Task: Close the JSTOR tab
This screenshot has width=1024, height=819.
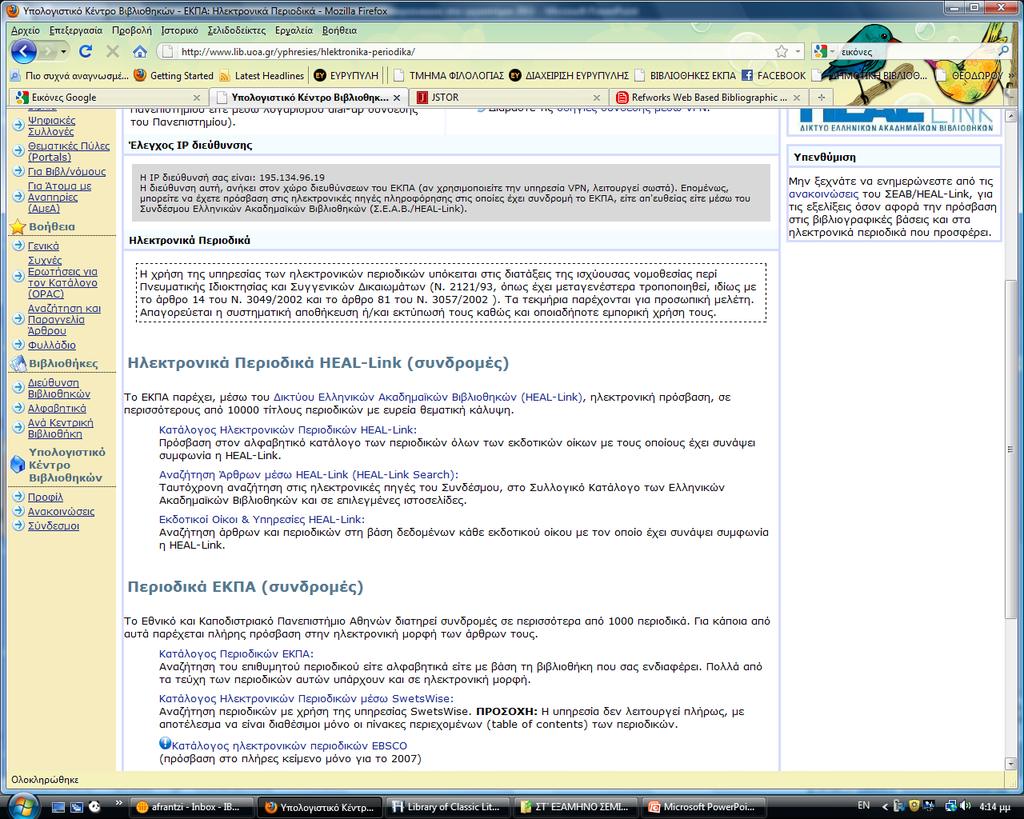Action: (596, 97)
